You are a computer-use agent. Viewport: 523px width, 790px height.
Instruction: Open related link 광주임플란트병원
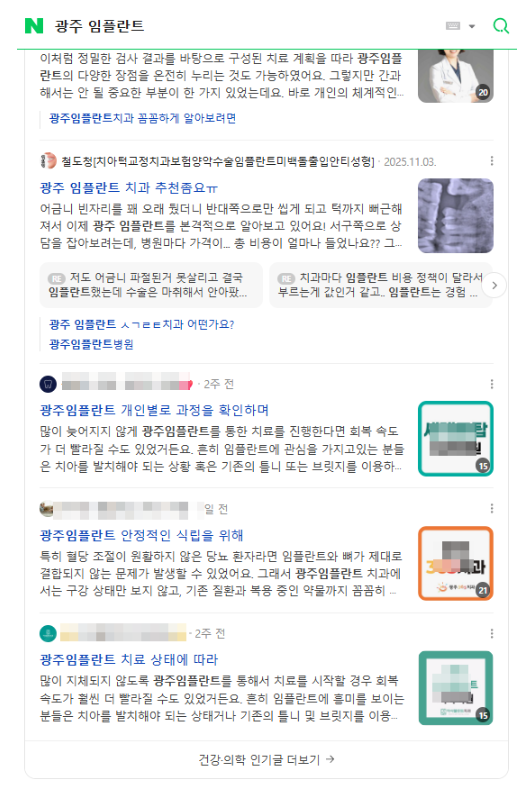[x=91, y=344]
